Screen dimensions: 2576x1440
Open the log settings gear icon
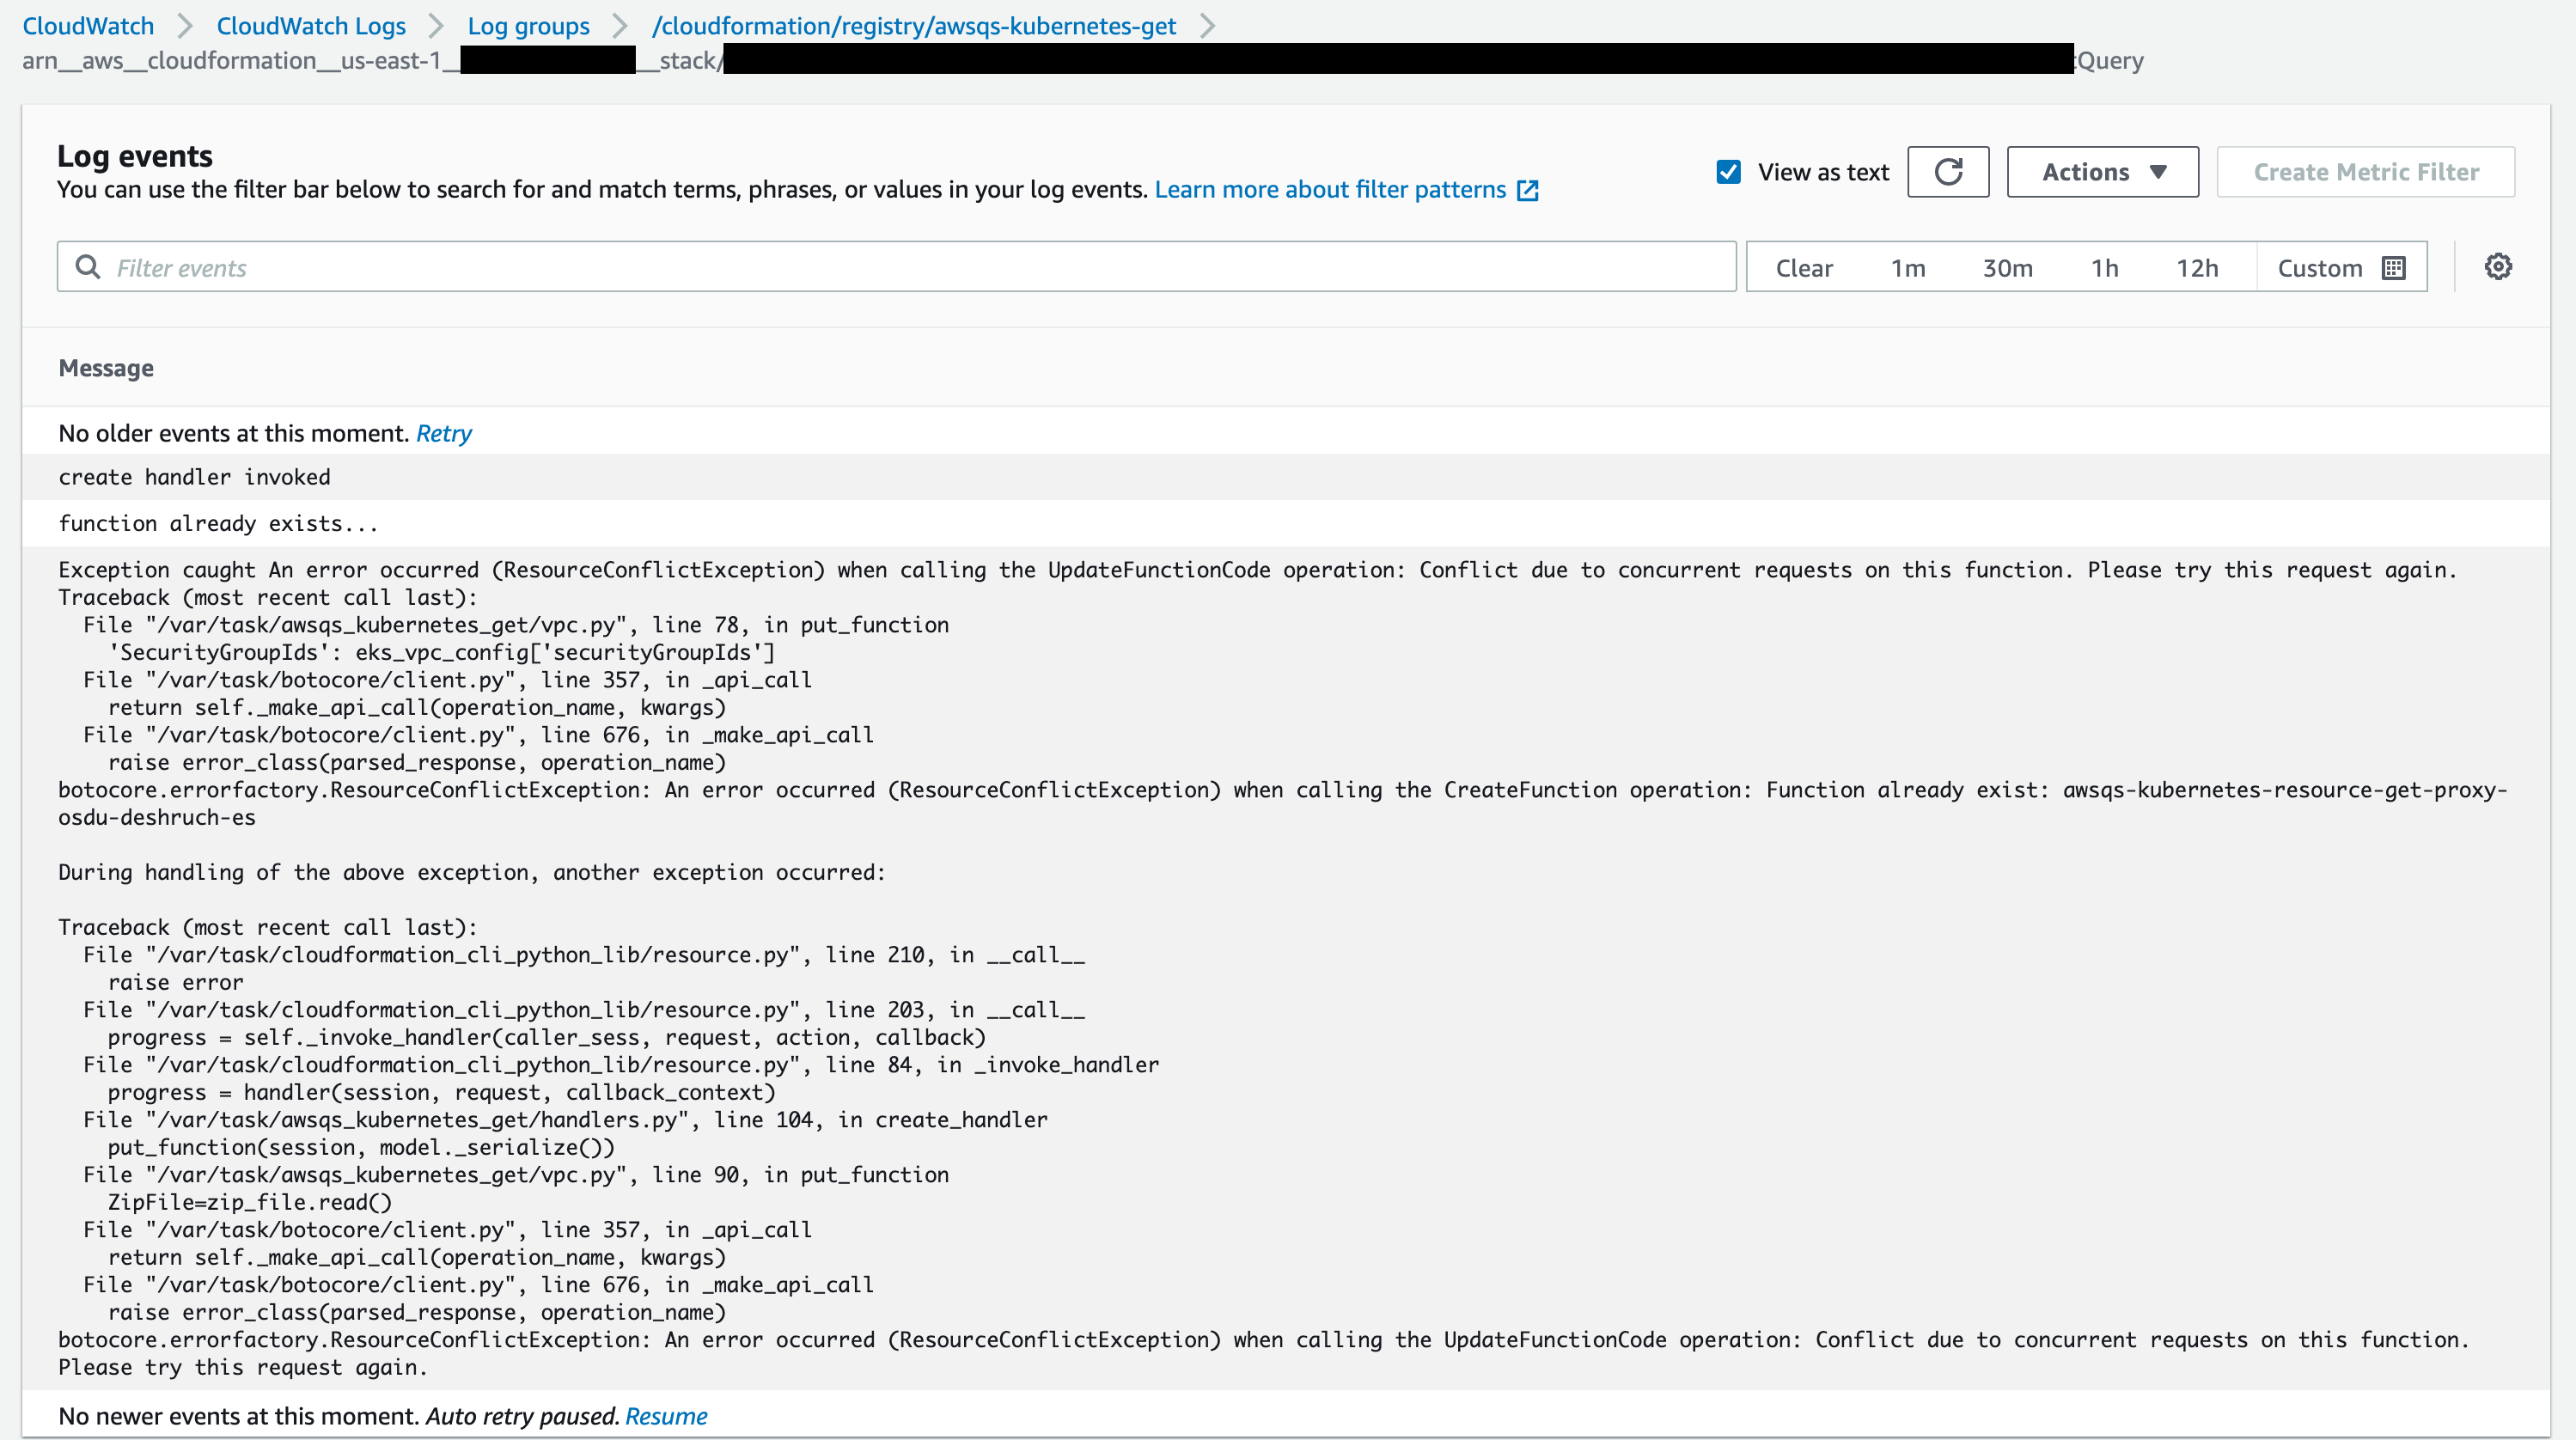2497,267
